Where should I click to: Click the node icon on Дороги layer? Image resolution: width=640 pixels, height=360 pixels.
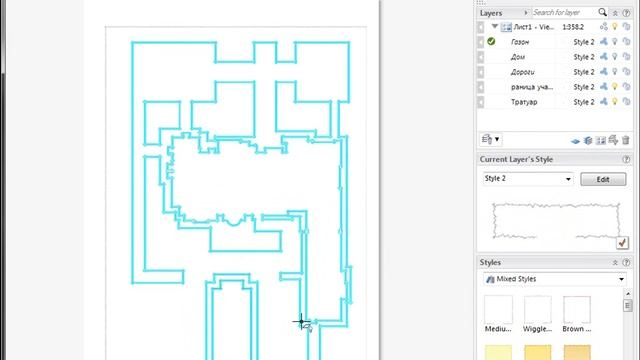click(x=604, y=72)
